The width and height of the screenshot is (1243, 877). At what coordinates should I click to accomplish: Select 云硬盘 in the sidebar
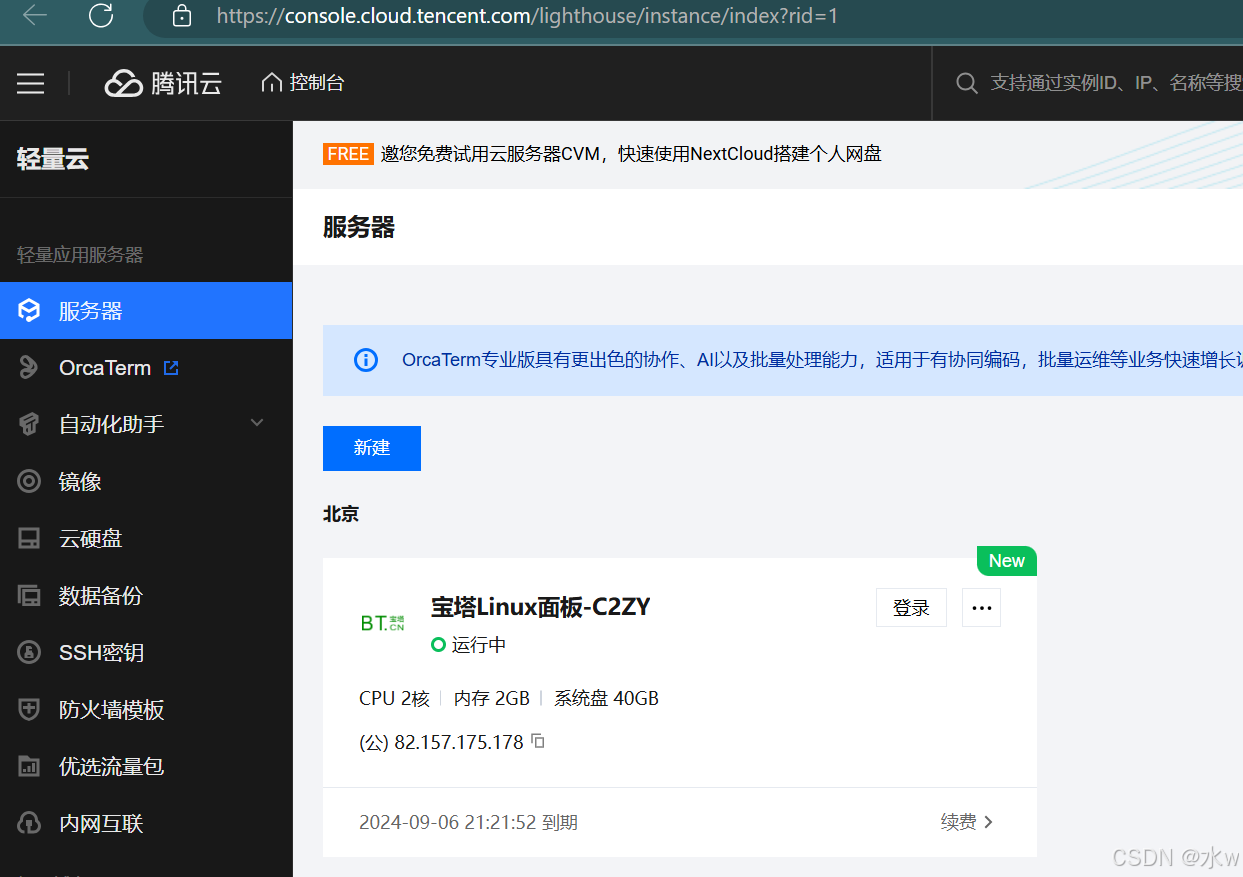coord(146,539)
